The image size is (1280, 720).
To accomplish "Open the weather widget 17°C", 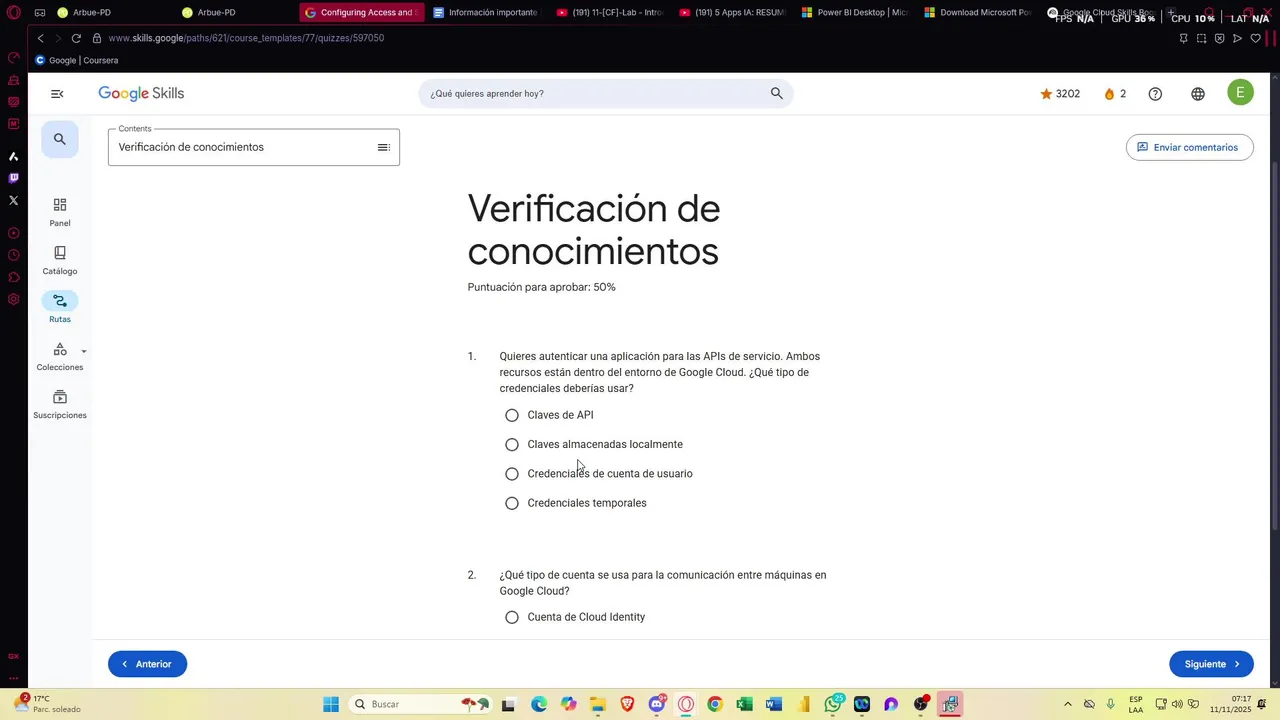I will pos(50,704).
